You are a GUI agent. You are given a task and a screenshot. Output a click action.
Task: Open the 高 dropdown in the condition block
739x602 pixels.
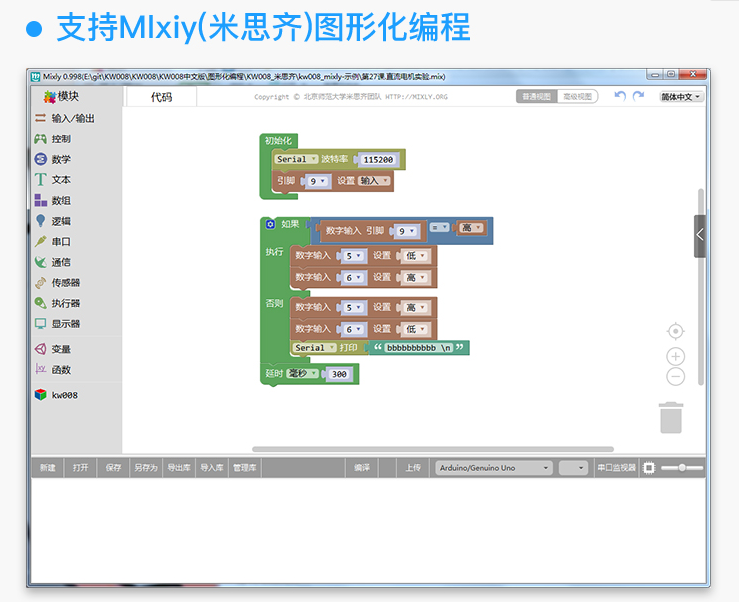point(472,228)
